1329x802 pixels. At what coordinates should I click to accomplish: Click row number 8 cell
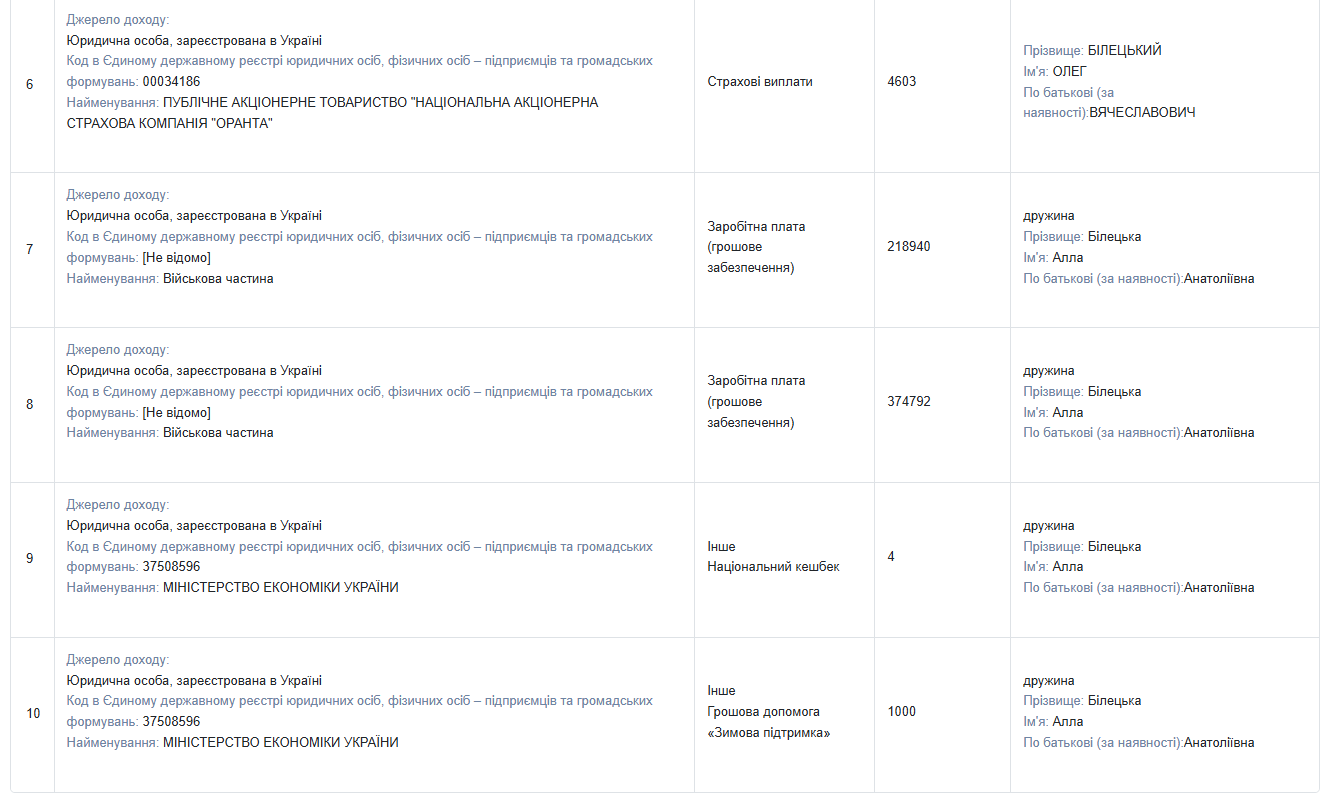point(30,405)
